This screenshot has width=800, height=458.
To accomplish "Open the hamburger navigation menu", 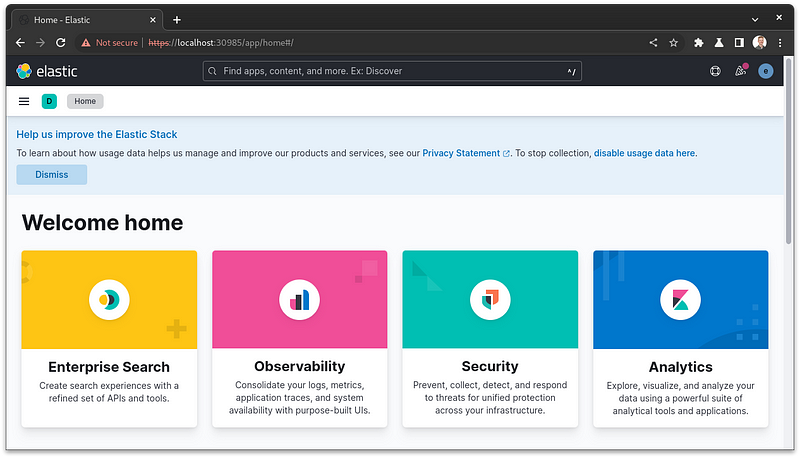I will coord(24,101).
